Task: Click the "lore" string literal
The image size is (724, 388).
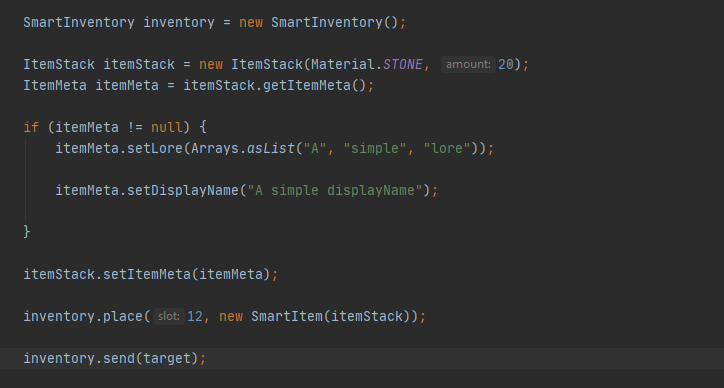Action: (447, 149)
